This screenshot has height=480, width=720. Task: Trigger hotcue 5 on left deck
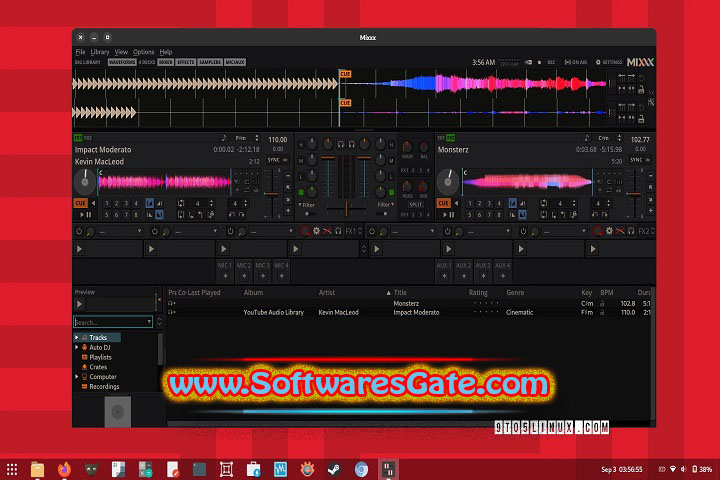coord(107,215)
